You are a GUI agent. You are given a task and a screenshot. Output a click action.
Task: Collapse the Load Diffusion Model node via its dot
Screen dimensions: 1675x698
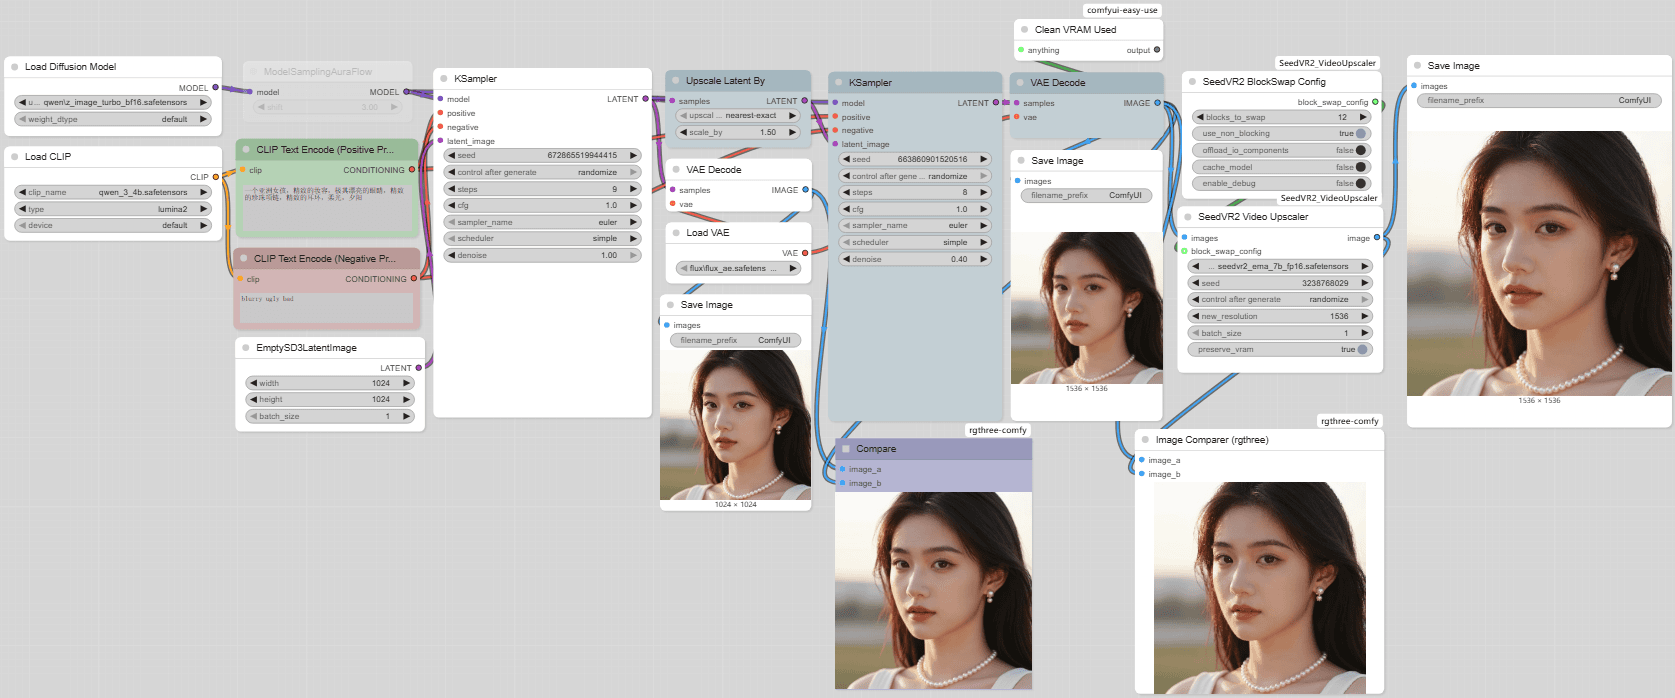pos(15,67)
